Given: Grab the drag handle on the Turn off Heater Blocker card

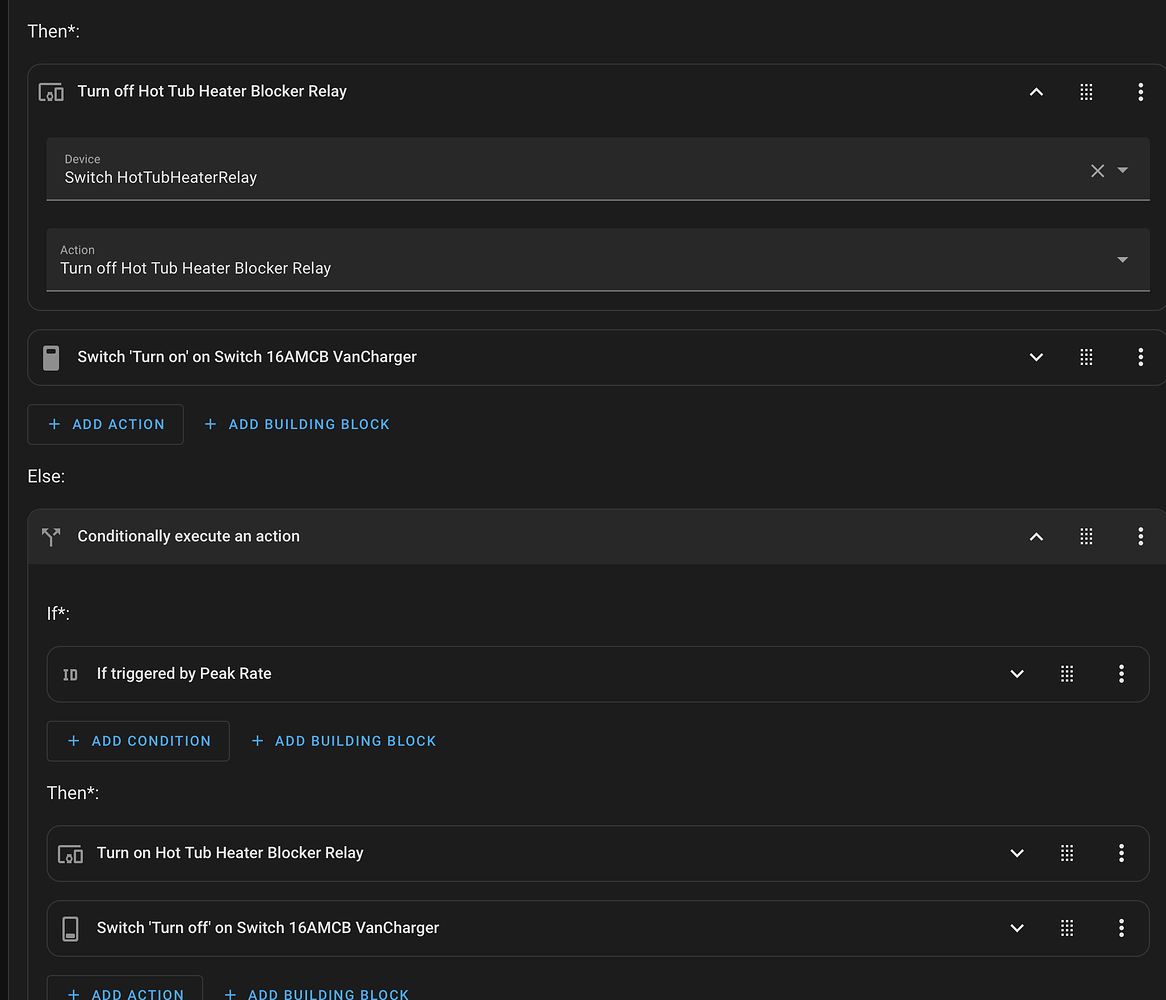Looking at the screenshot, I should (x=1086, y=91).
